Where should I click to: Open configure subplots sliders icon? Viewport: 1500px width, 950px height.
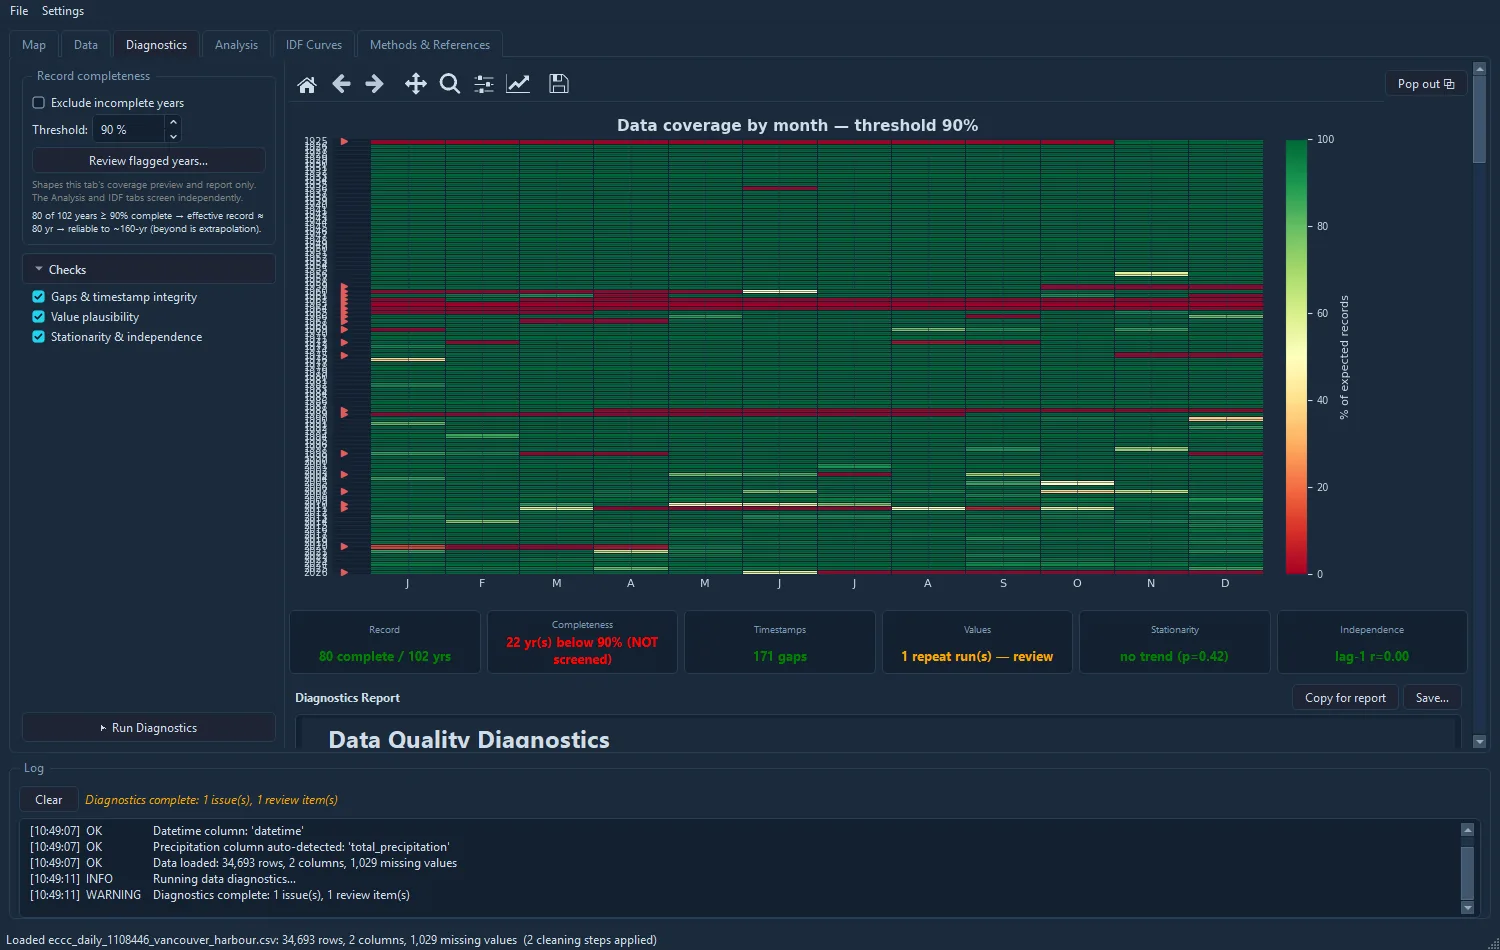pos(484,84)
